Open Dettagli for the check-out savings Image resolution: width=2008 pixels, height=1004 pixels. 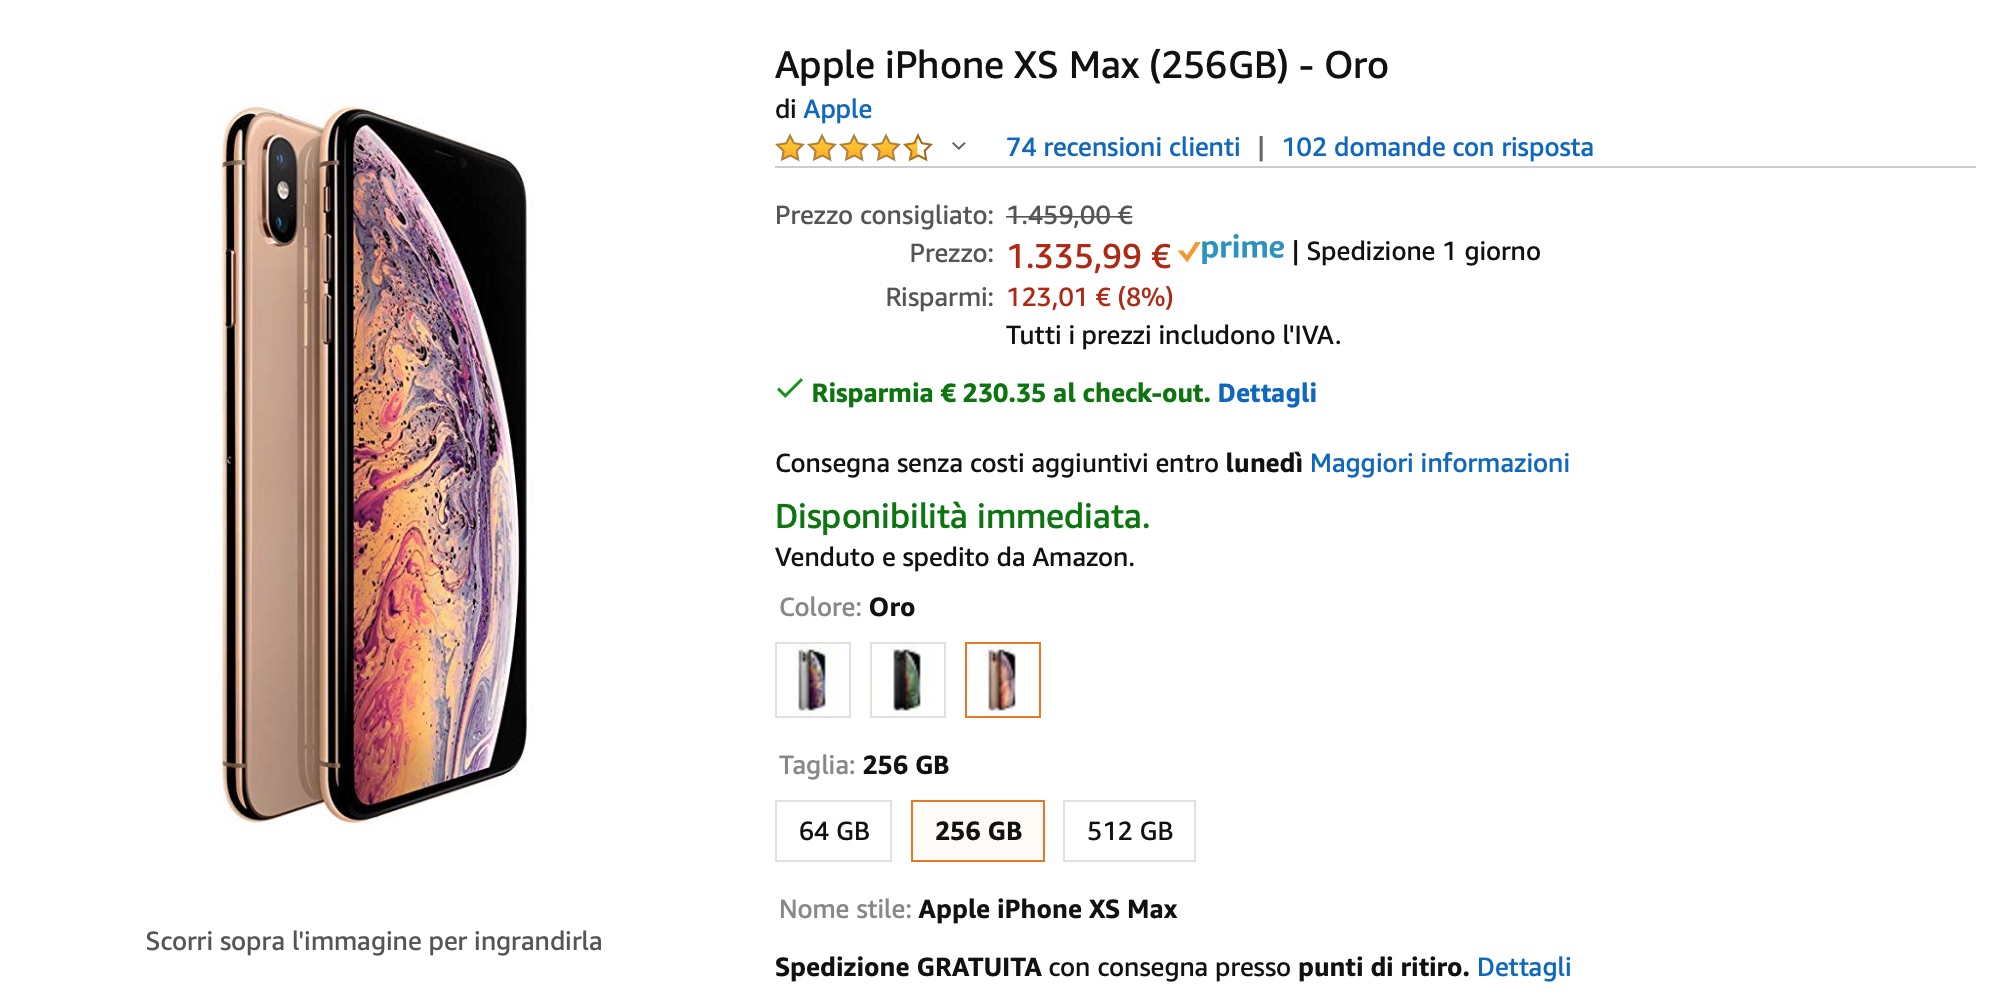coord(1266,393)
